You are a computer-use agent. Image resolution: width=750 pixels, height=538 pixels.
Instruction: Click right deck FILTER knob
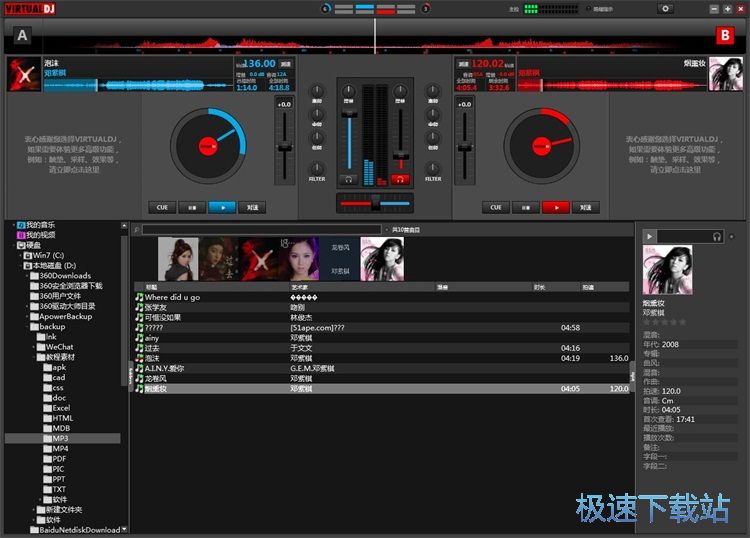click(x=433, y=168)
